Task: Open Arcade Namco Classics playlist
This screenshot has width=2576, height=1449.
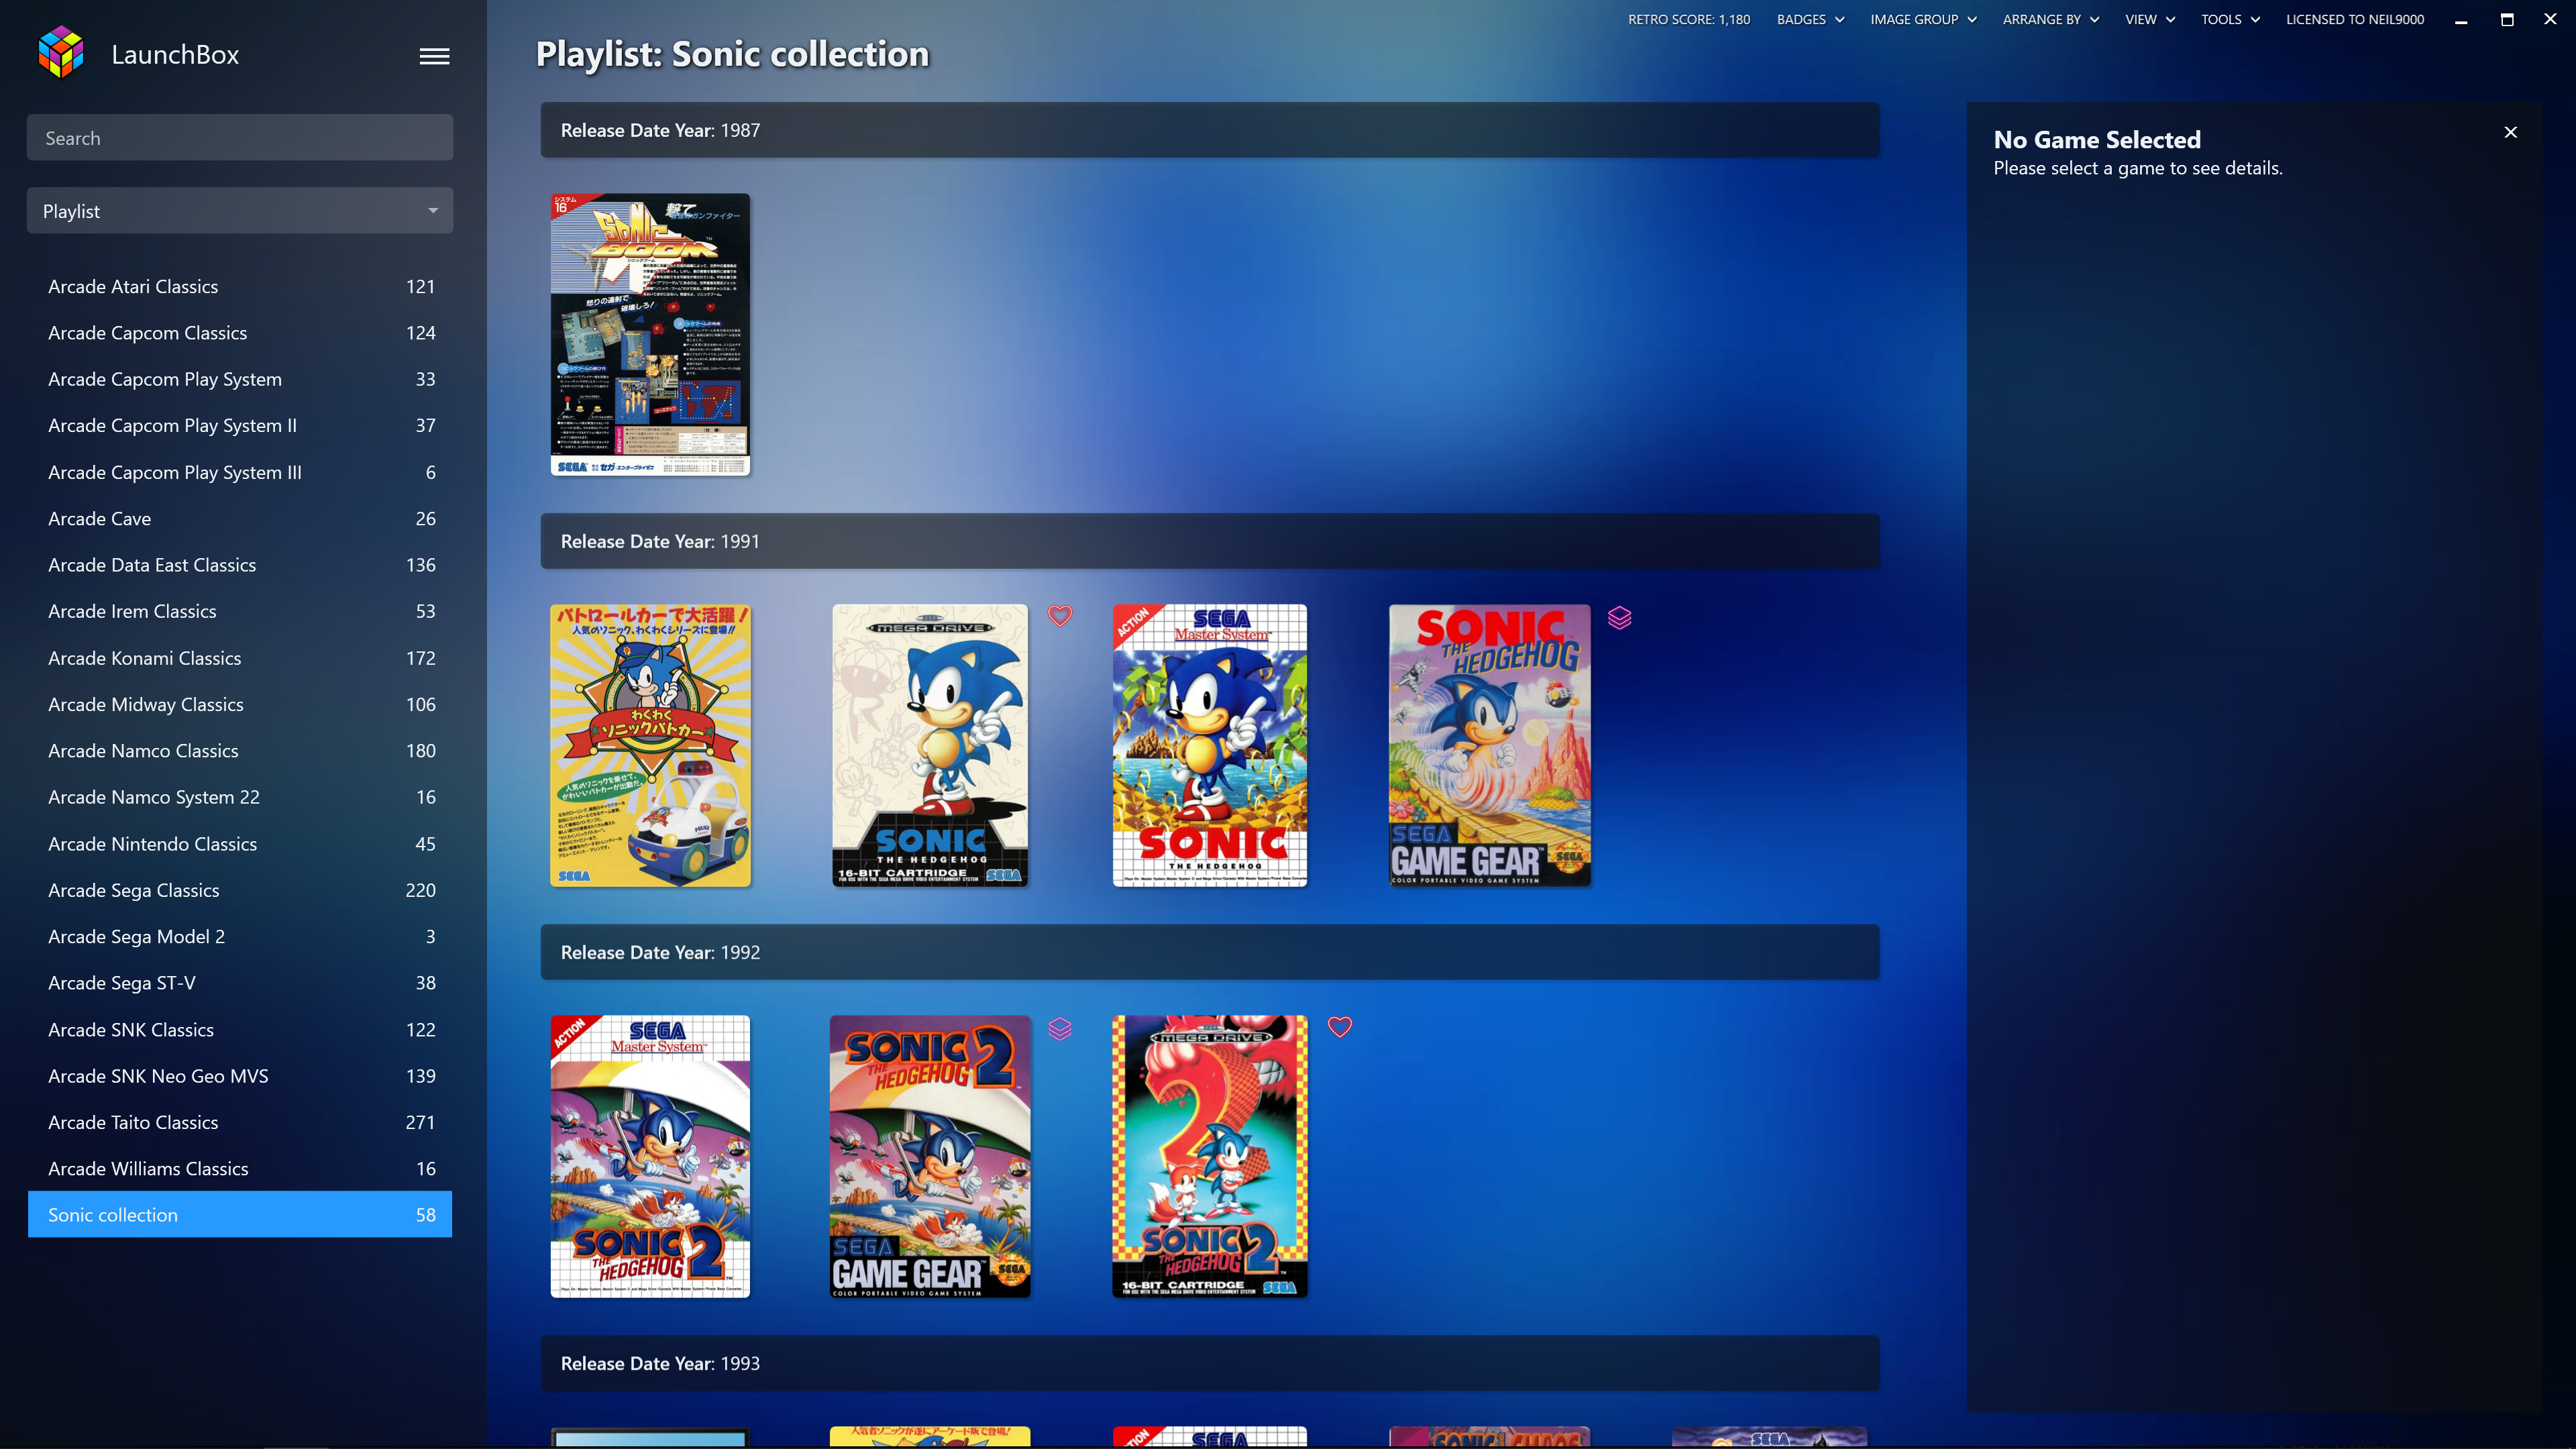Action: click(x=240, y=750)
